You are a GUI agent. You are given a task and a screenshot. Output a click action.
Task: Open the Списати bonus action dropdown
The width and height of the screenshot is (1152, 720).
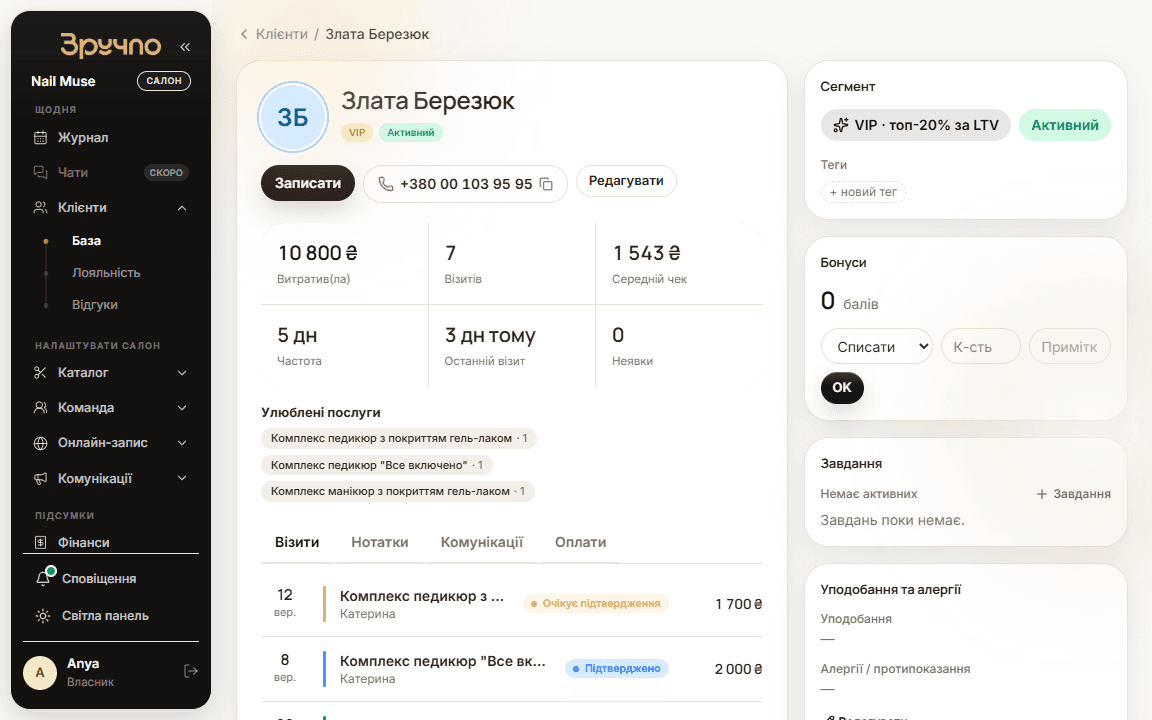[876, 346]
